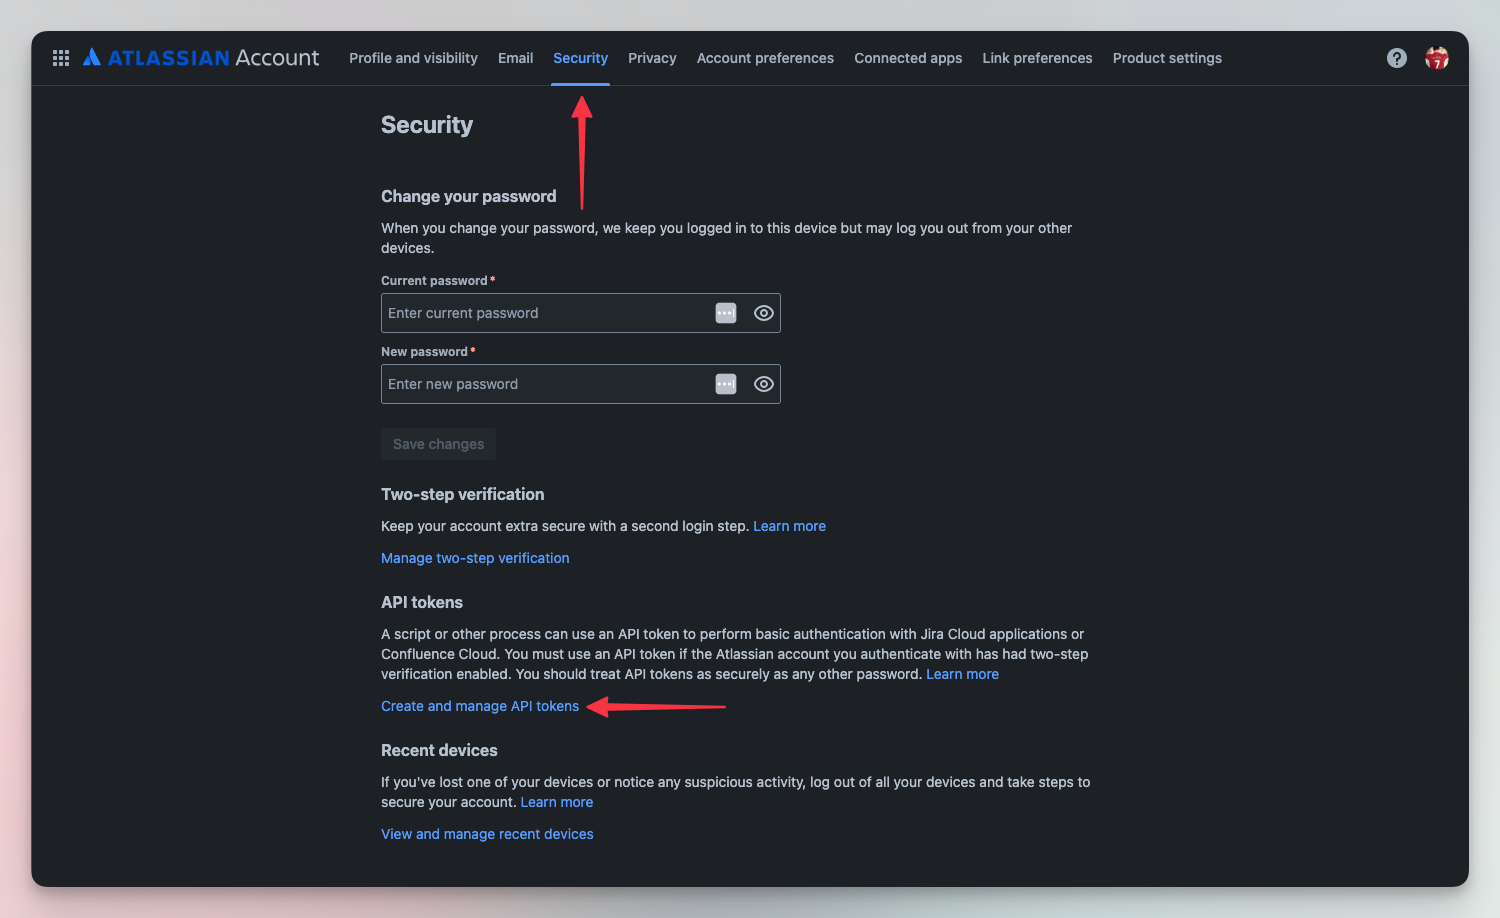Click Create and manage API tokens
This screenshot has width=1500, height=918.
pos(480,706)
